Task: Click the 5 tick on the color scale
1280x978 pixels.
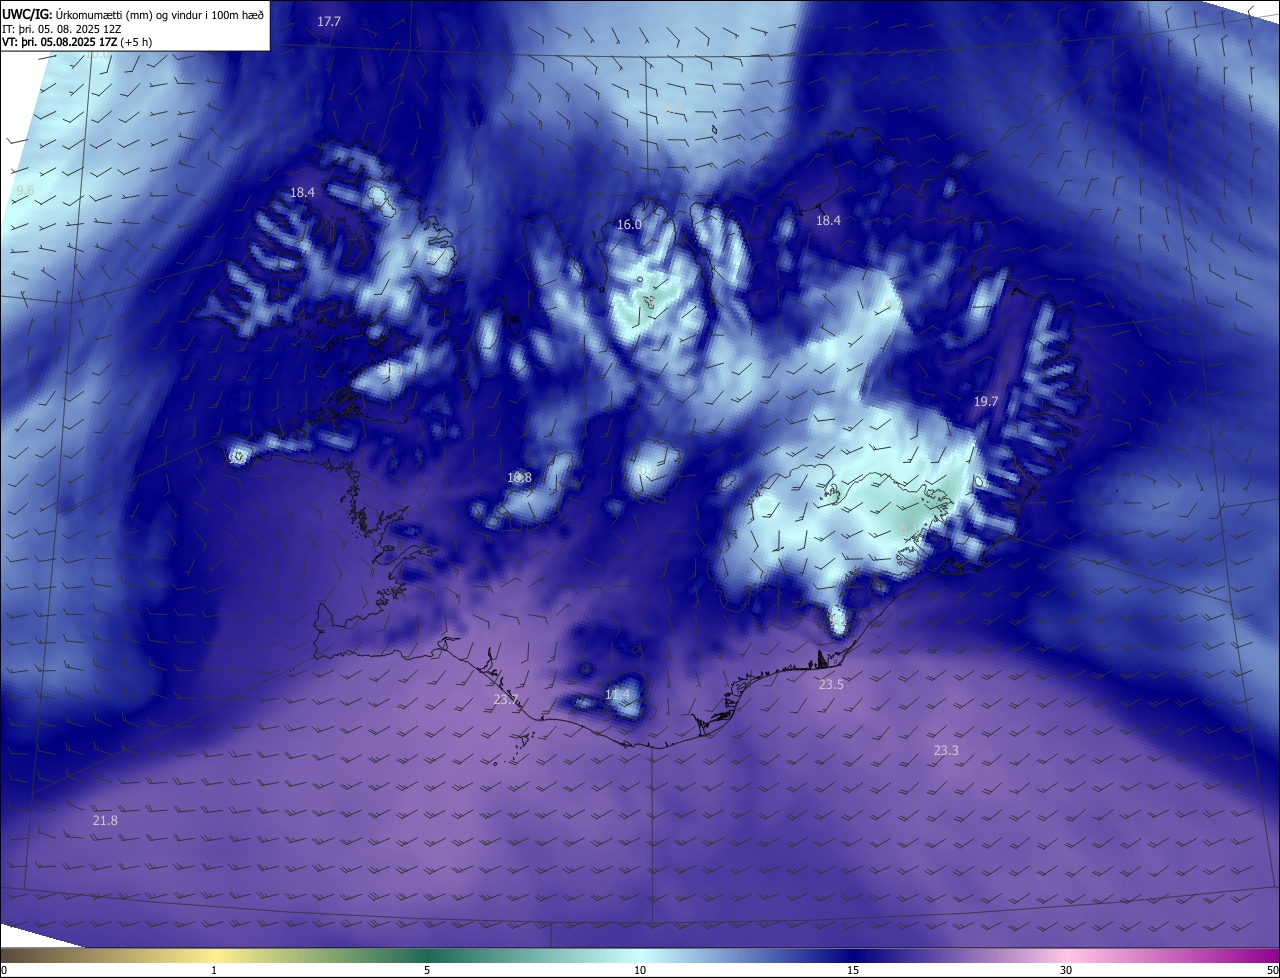Action: 427,970
